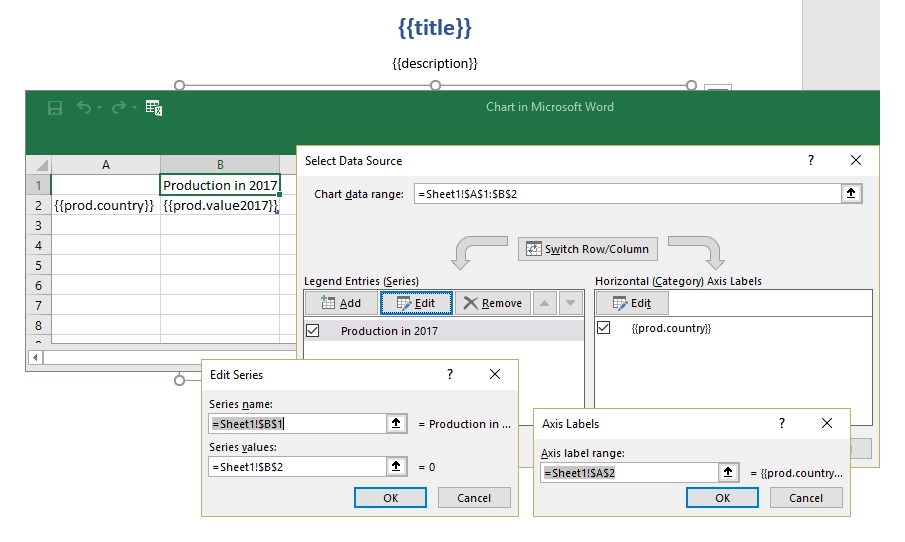Click the Undo arrow icon

pos(84,107)
